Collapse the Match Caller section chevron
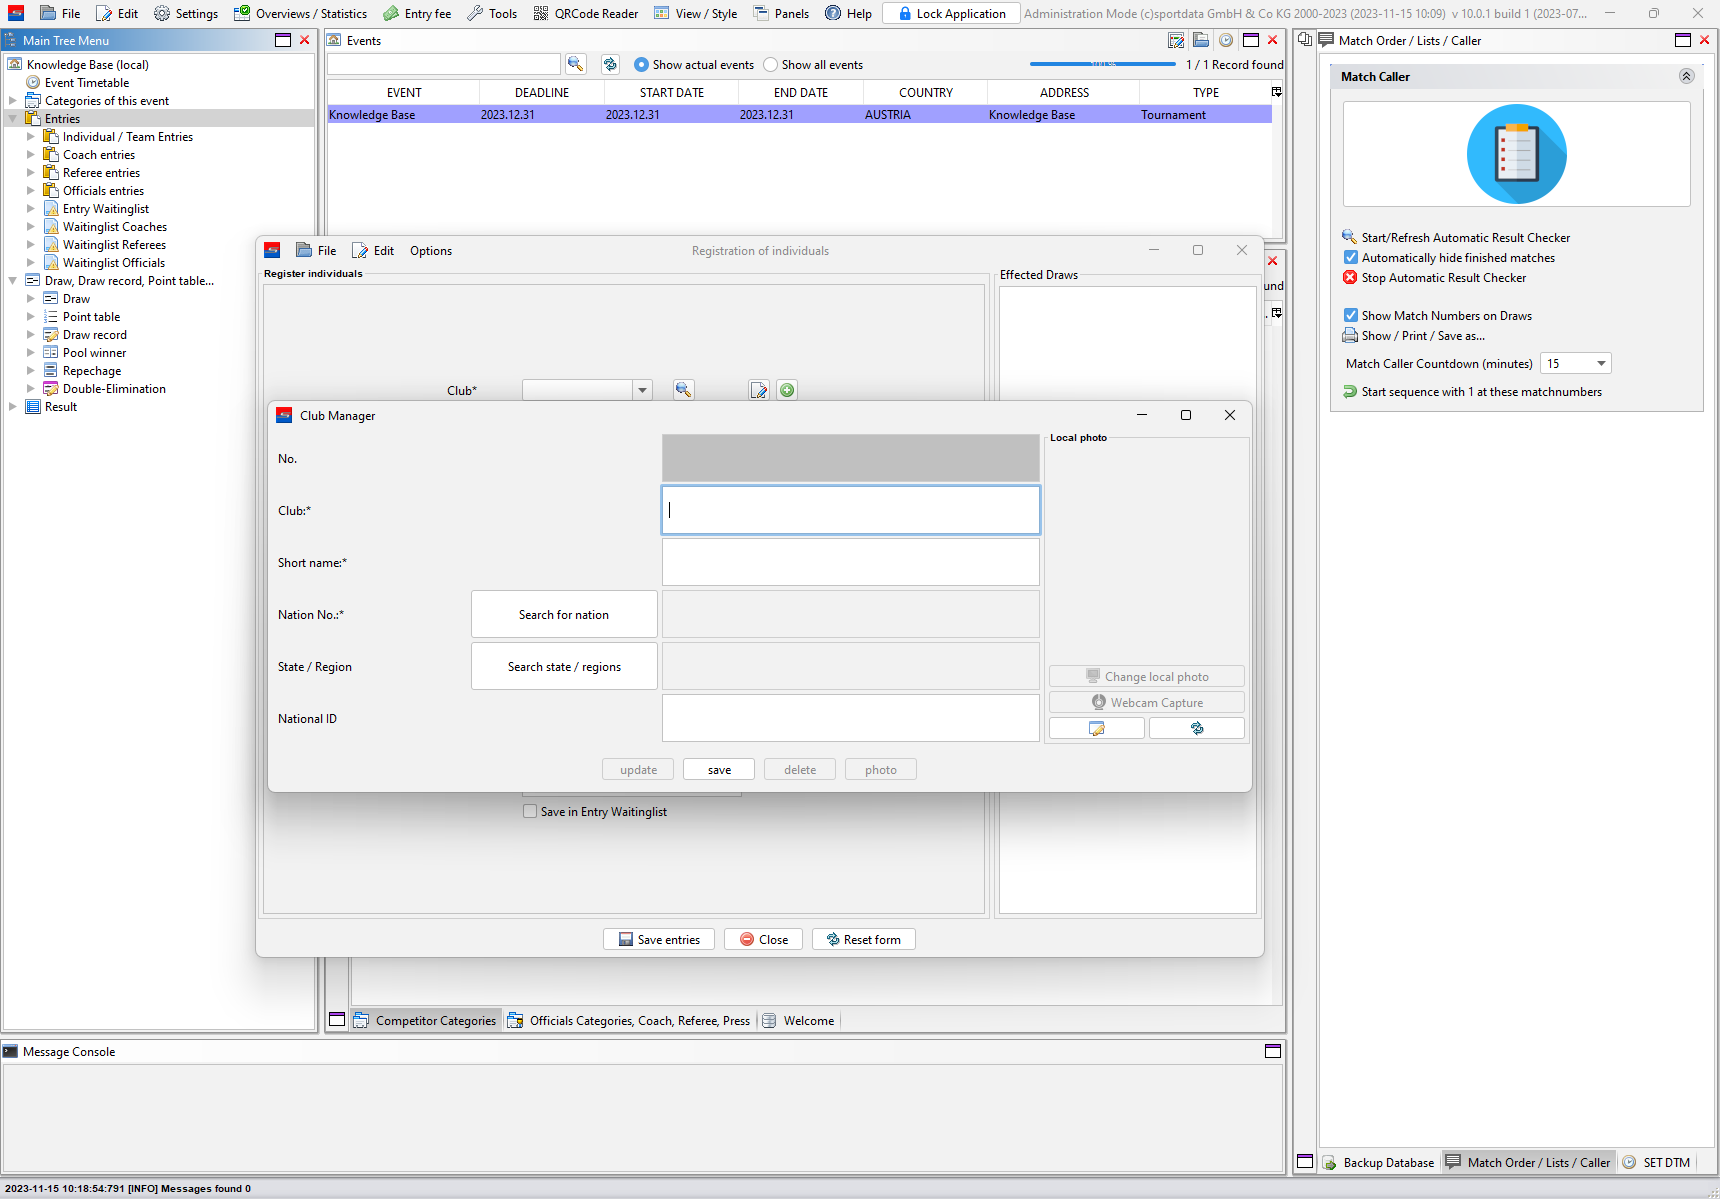 (x=1687, y=76)
